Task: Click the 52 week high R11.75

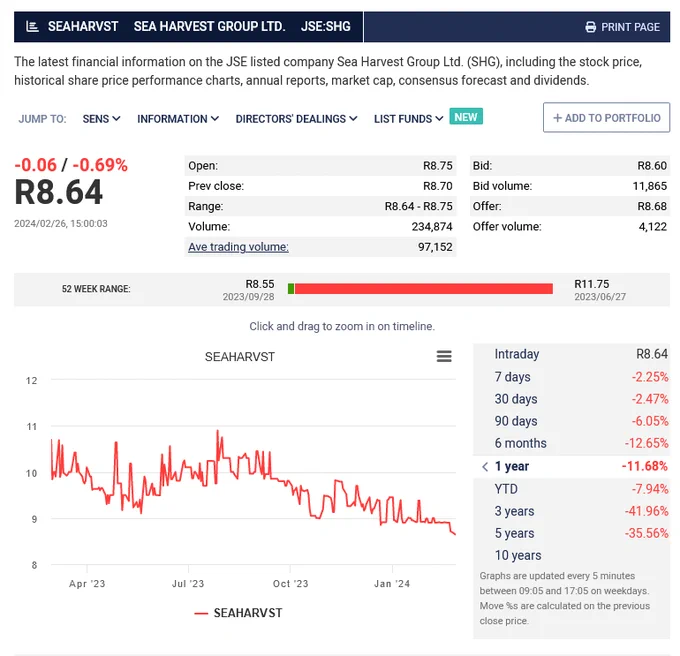Action: [592, 284]
